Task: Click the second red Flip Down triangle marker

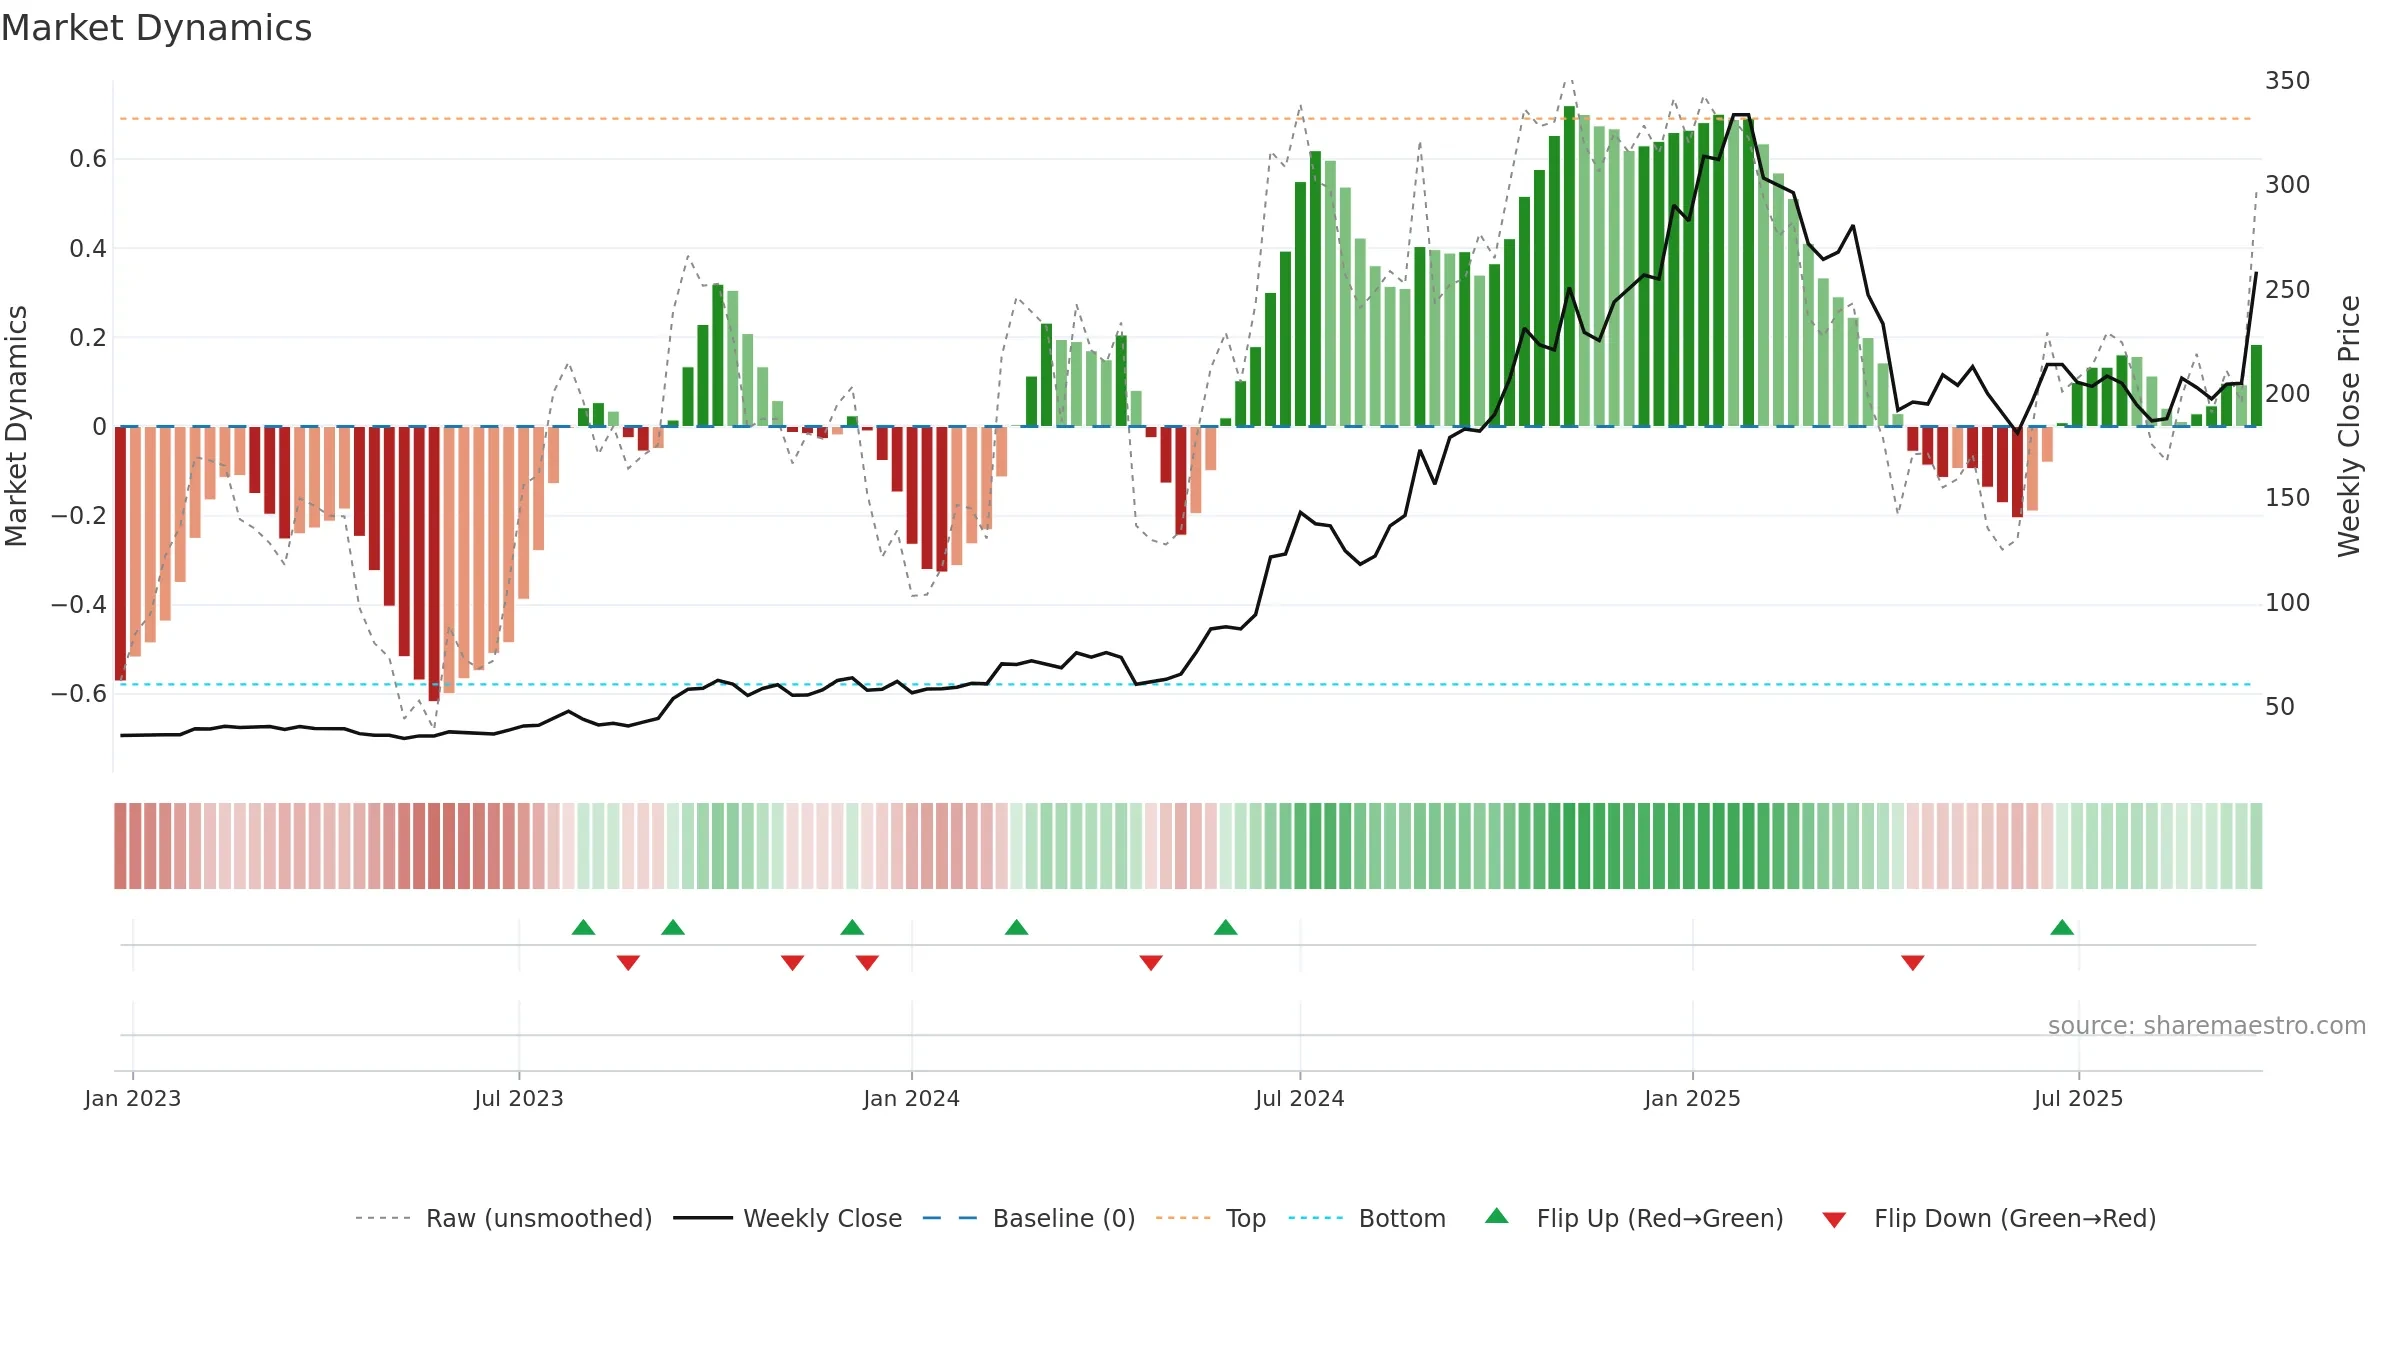Action: (x=792, y=963)
